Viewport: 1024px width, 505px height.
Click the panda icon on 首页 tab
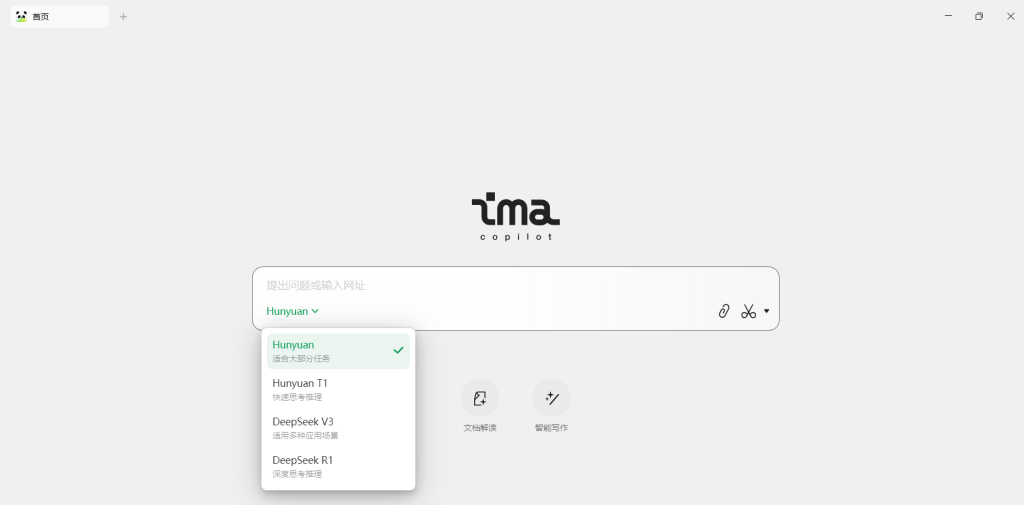point(22,16)
